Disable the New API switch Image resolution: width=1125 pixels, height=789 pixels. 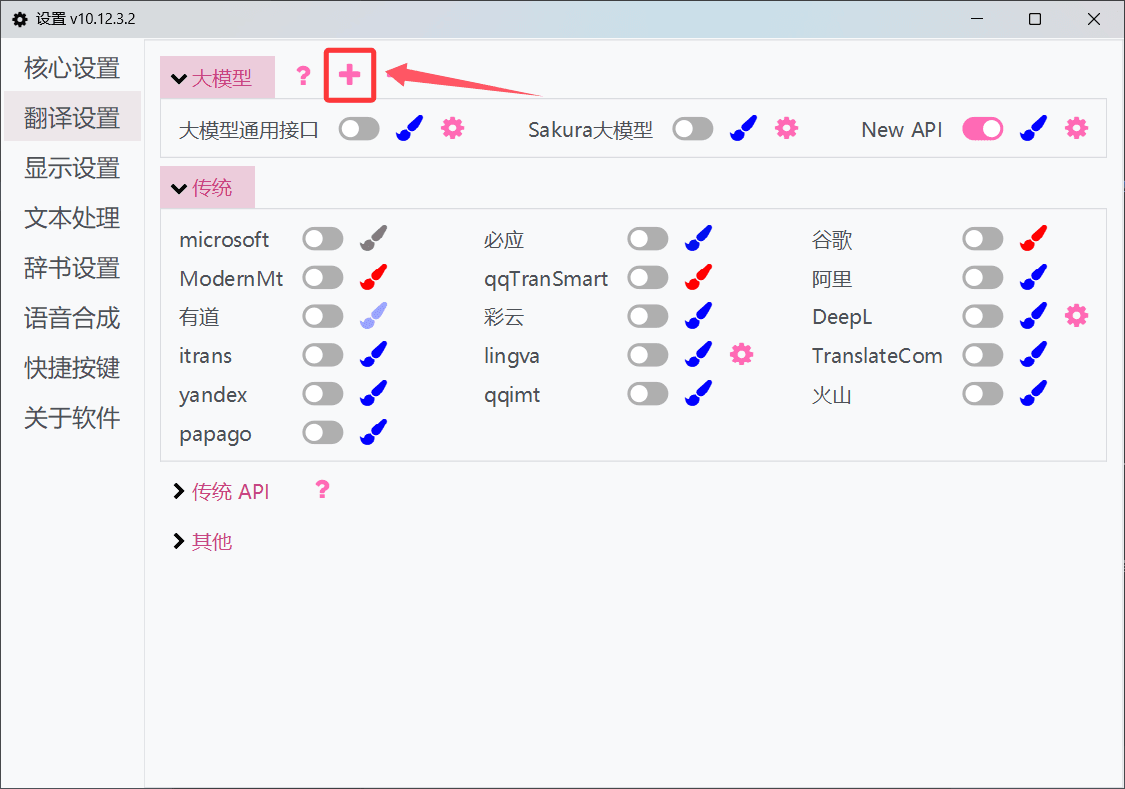point(982,128)
